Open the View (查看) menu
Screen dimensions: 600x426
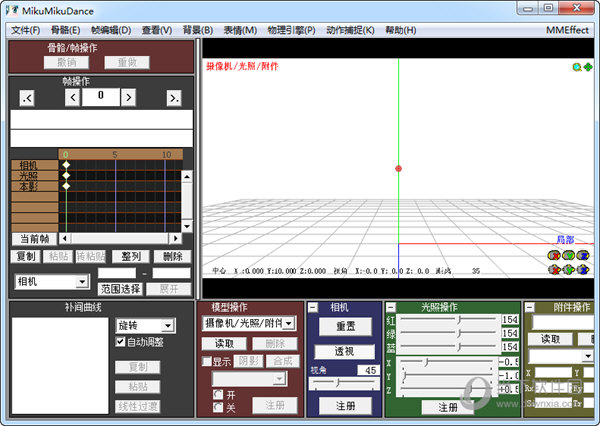[x=157, y=30]
